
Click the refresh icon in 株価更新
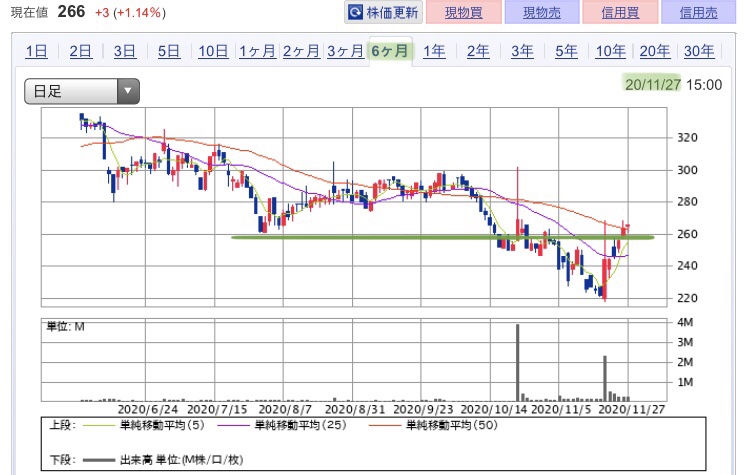(356, 12)
